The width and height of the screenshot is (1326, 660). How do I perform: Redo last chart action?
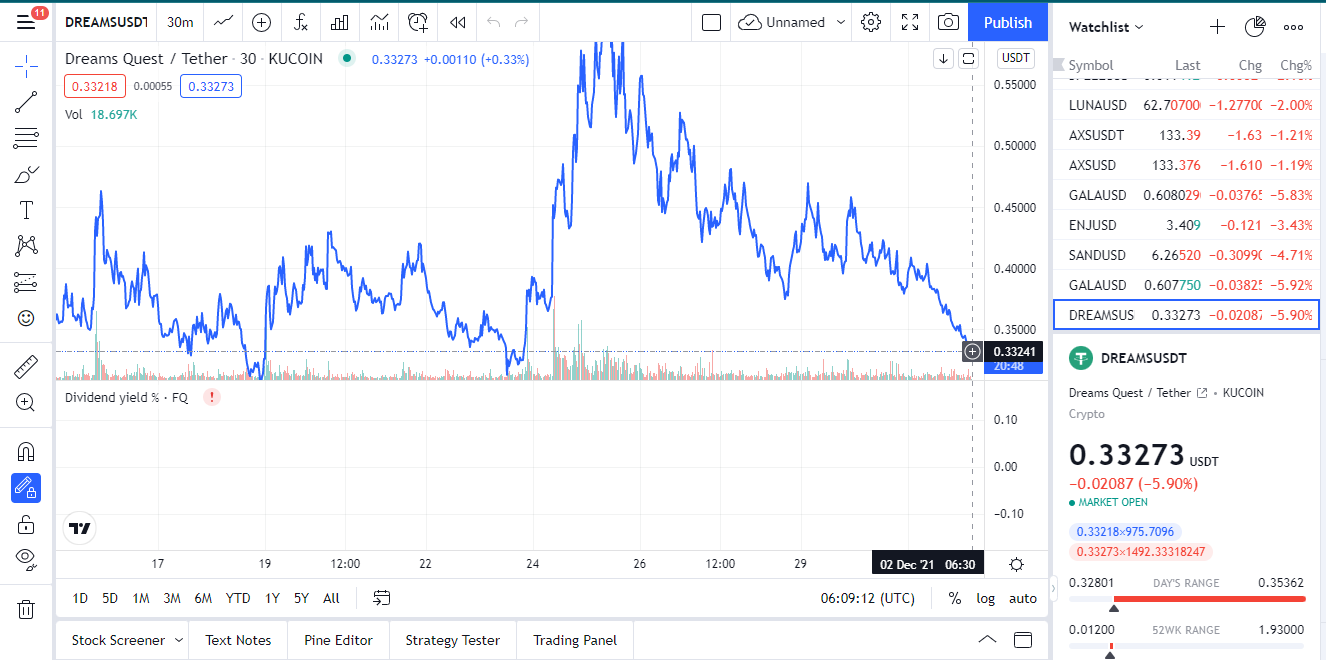click(521, 22)
